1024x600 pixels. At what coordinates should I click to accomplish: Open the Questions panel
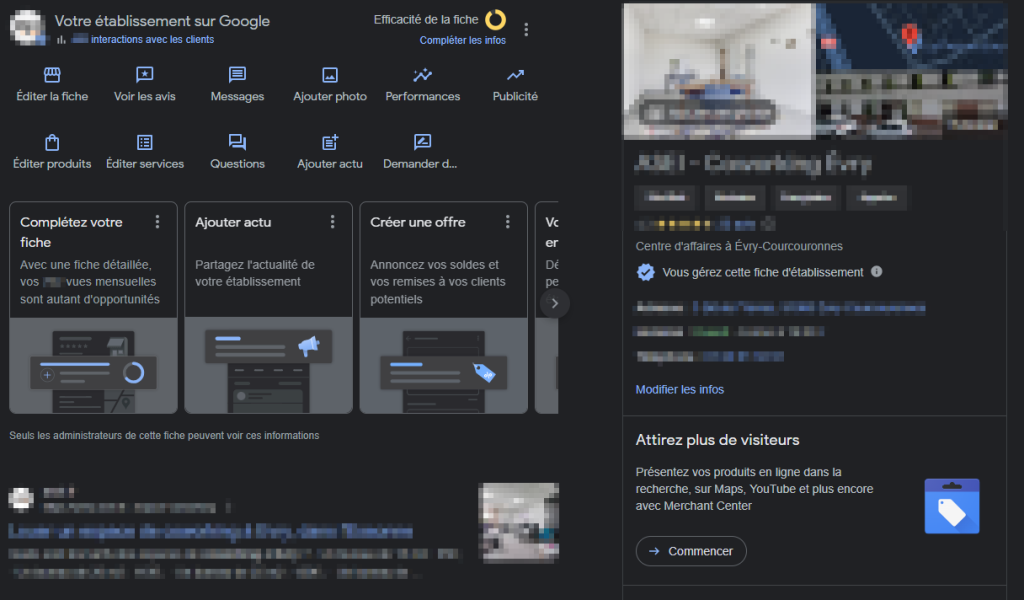(237, 142)
